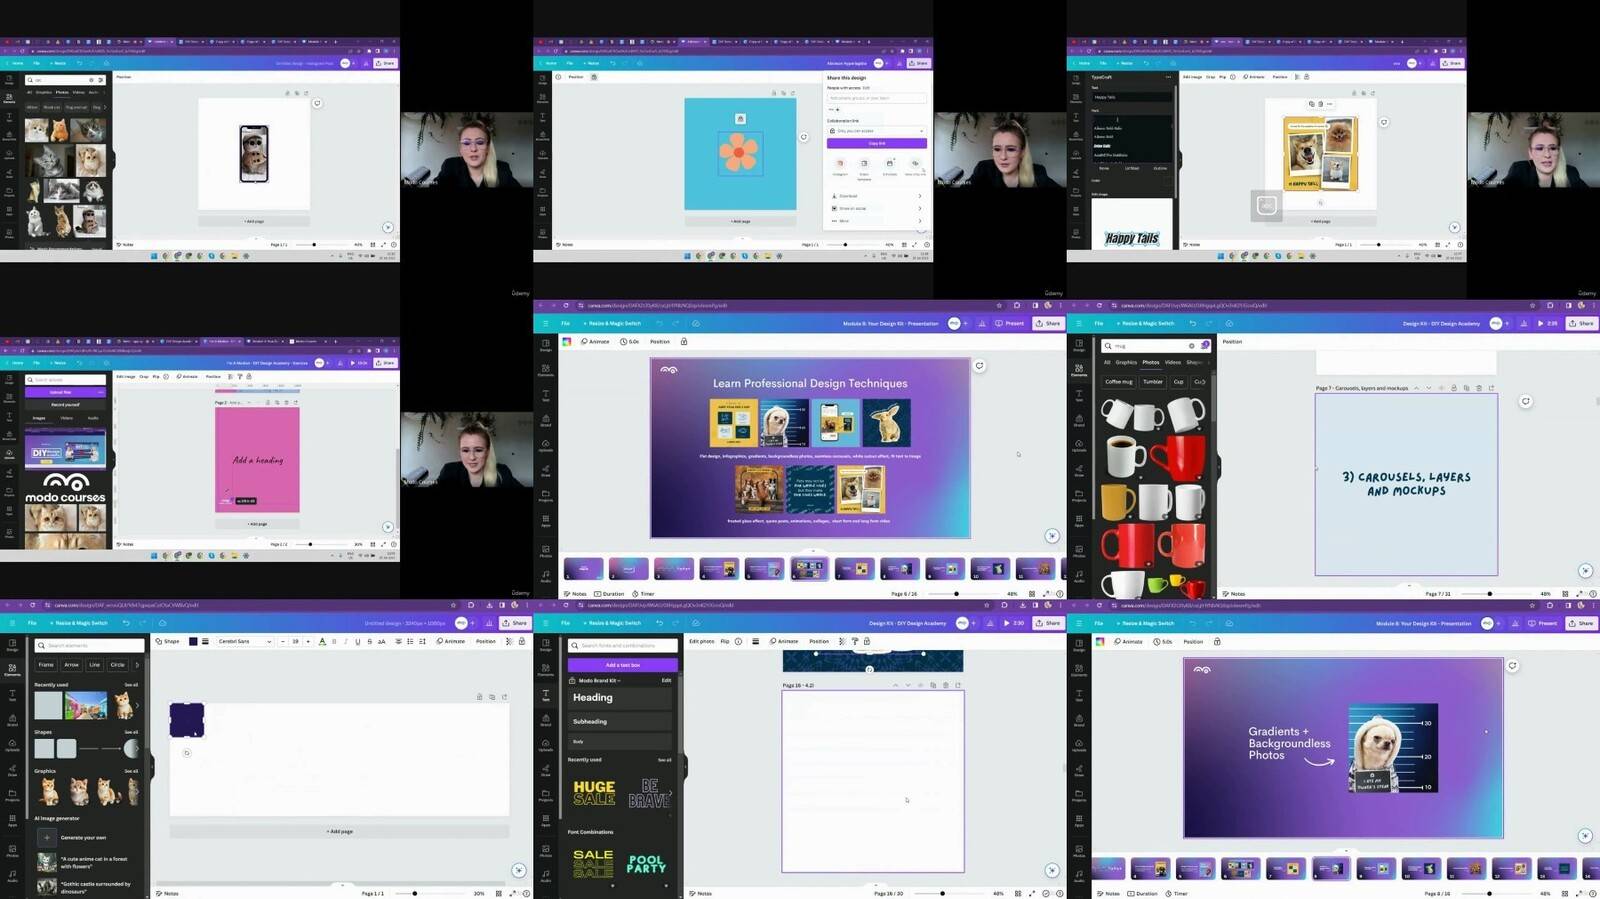Open the font dropdown in the untitled design window

tap(244, 641)
